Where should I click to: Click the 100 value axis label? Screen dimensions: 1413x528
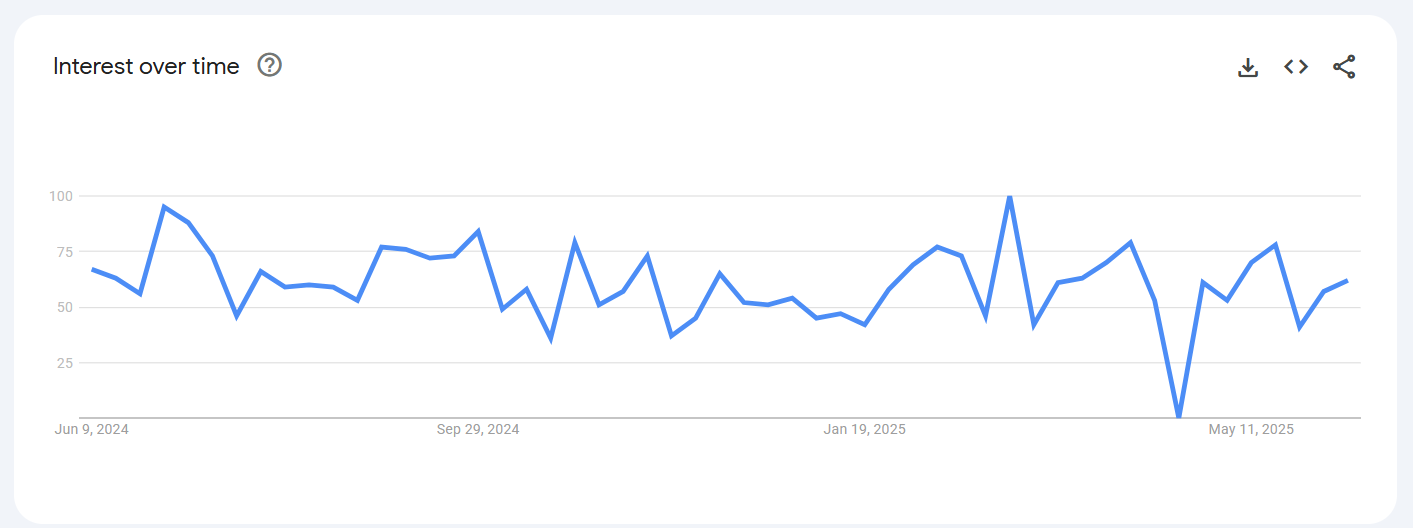[61, 196]
